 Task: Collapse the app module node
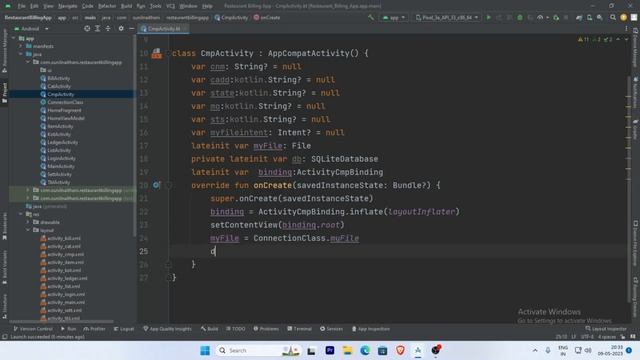14,38
